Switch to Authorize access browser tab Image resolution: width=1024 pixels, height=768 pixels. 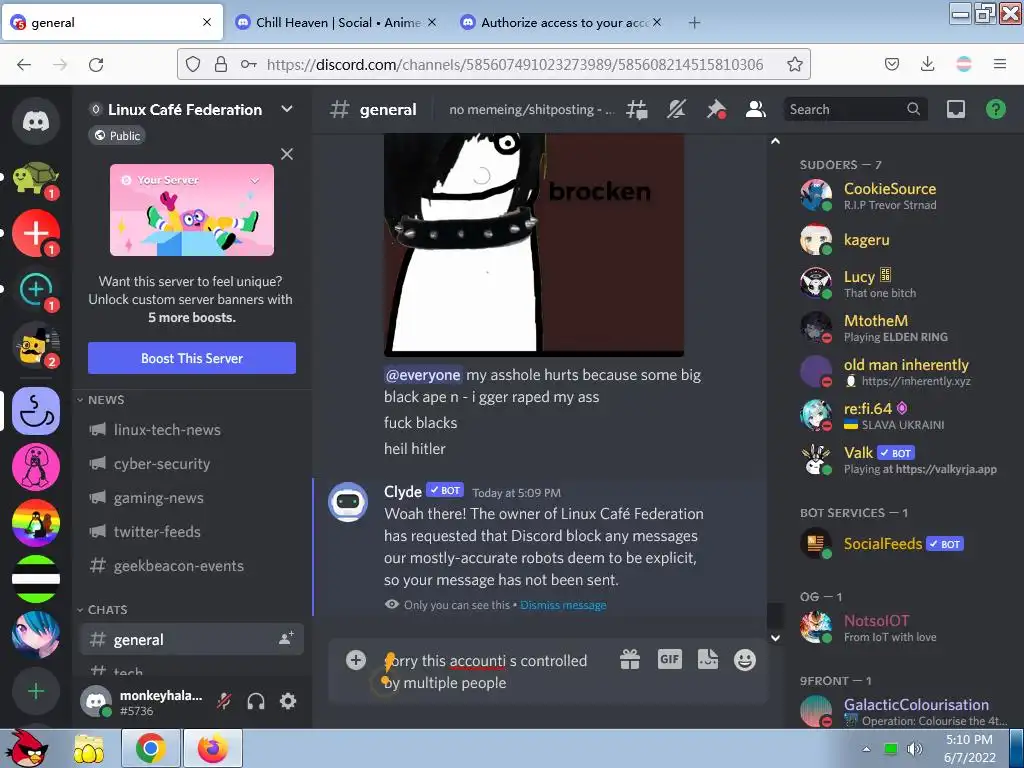point(563,22)
